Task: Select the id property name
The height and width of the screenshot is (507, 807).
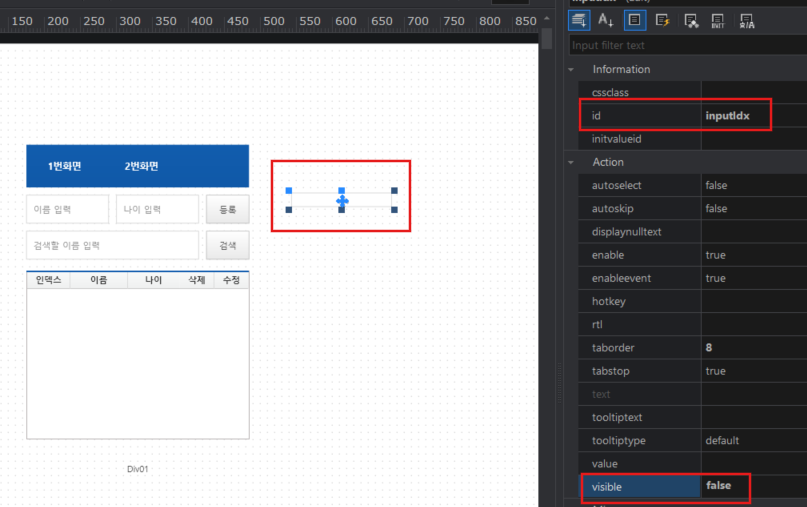Action: [596, 116]
